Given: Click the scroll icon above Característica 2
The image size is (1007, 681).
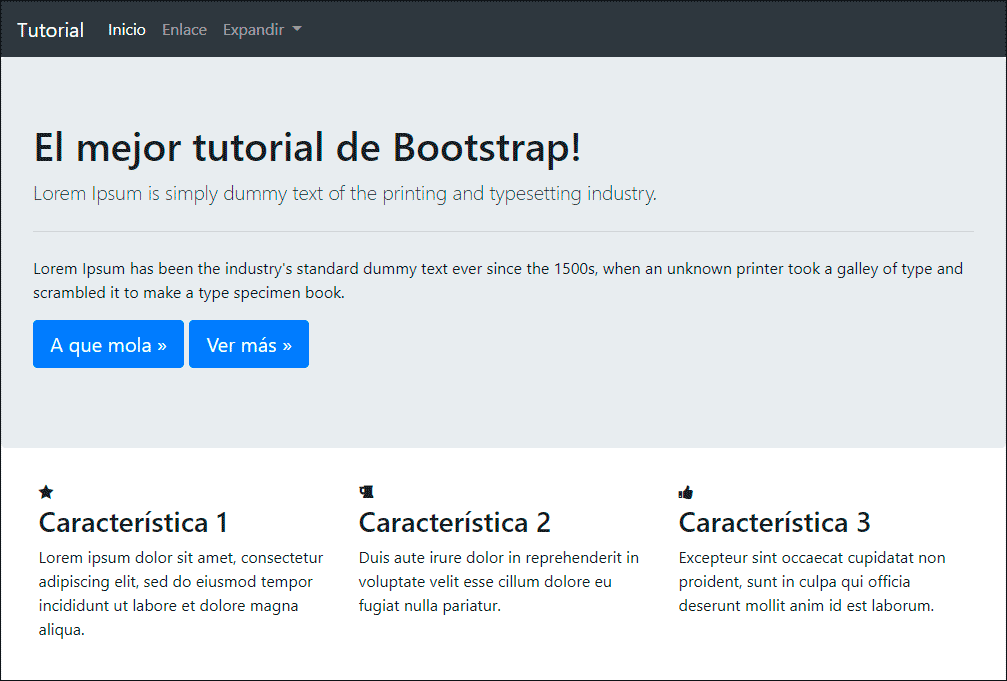Looking at the screenshot, I should pyautogui.click(x=366, y=492).
